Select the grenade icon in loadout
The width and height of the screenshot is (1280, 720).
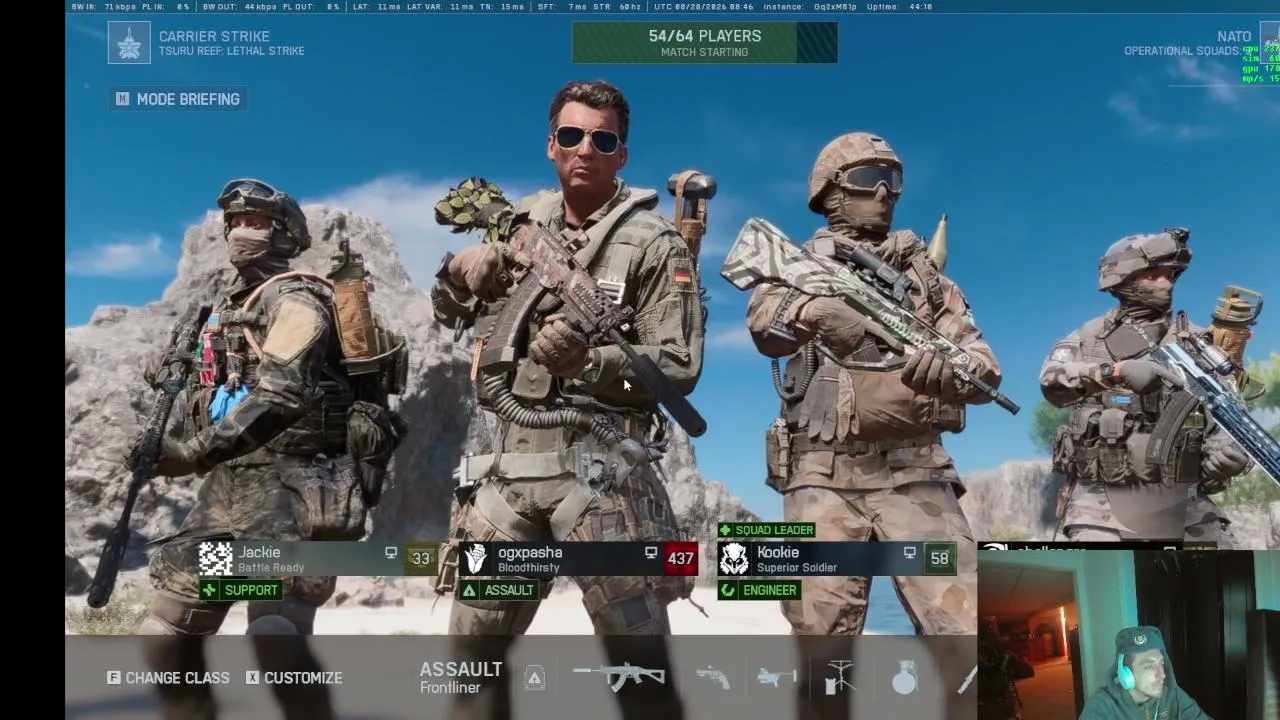point(904,678)
